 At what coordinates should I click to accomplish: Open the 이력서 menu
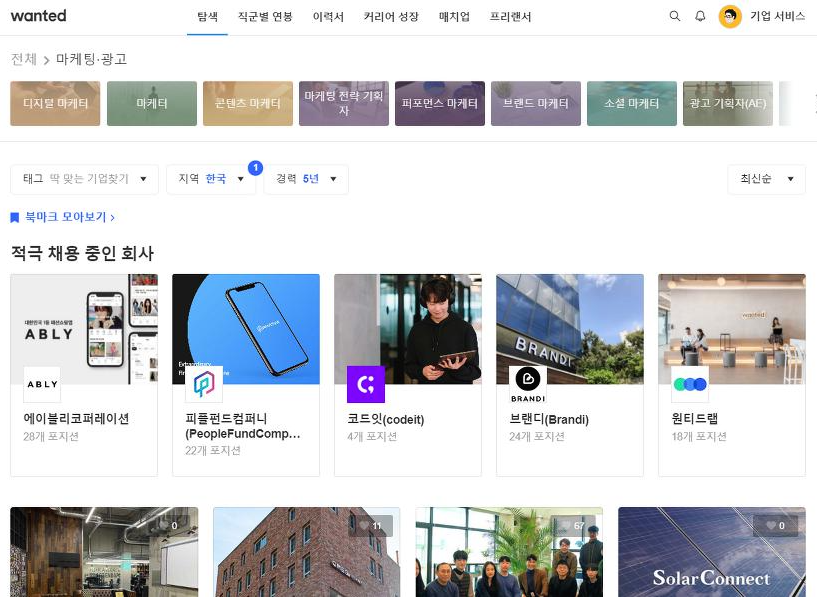[x=328, y=17]
